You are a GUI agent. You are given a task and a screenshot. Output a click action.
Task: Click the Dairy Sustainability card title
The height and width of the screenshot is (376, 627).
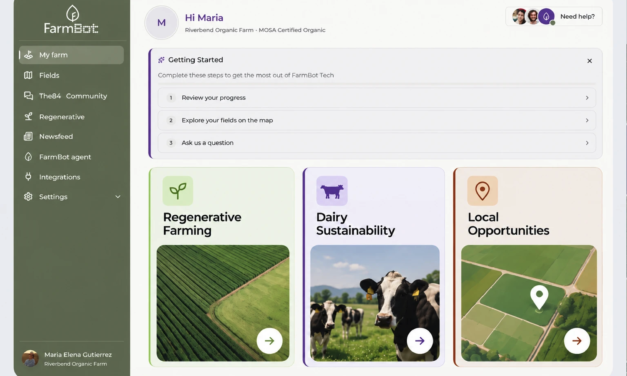tap(355, 224)
